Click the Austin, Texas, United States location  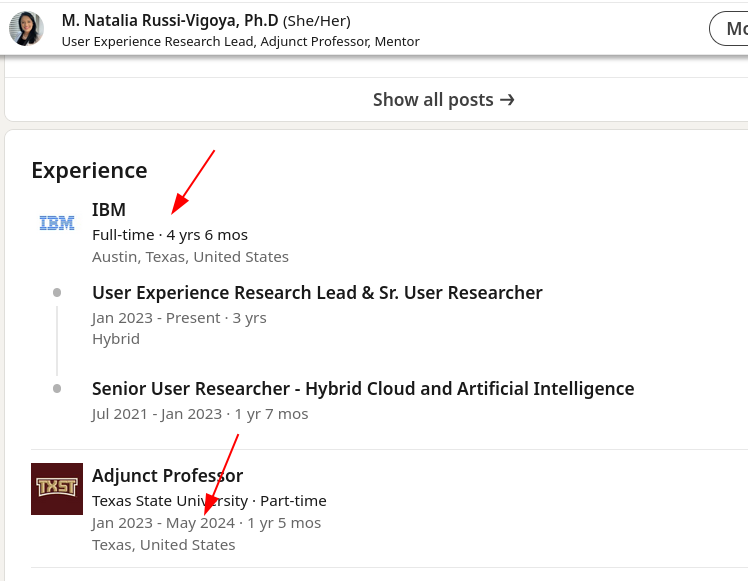click(x=190, y=257)
